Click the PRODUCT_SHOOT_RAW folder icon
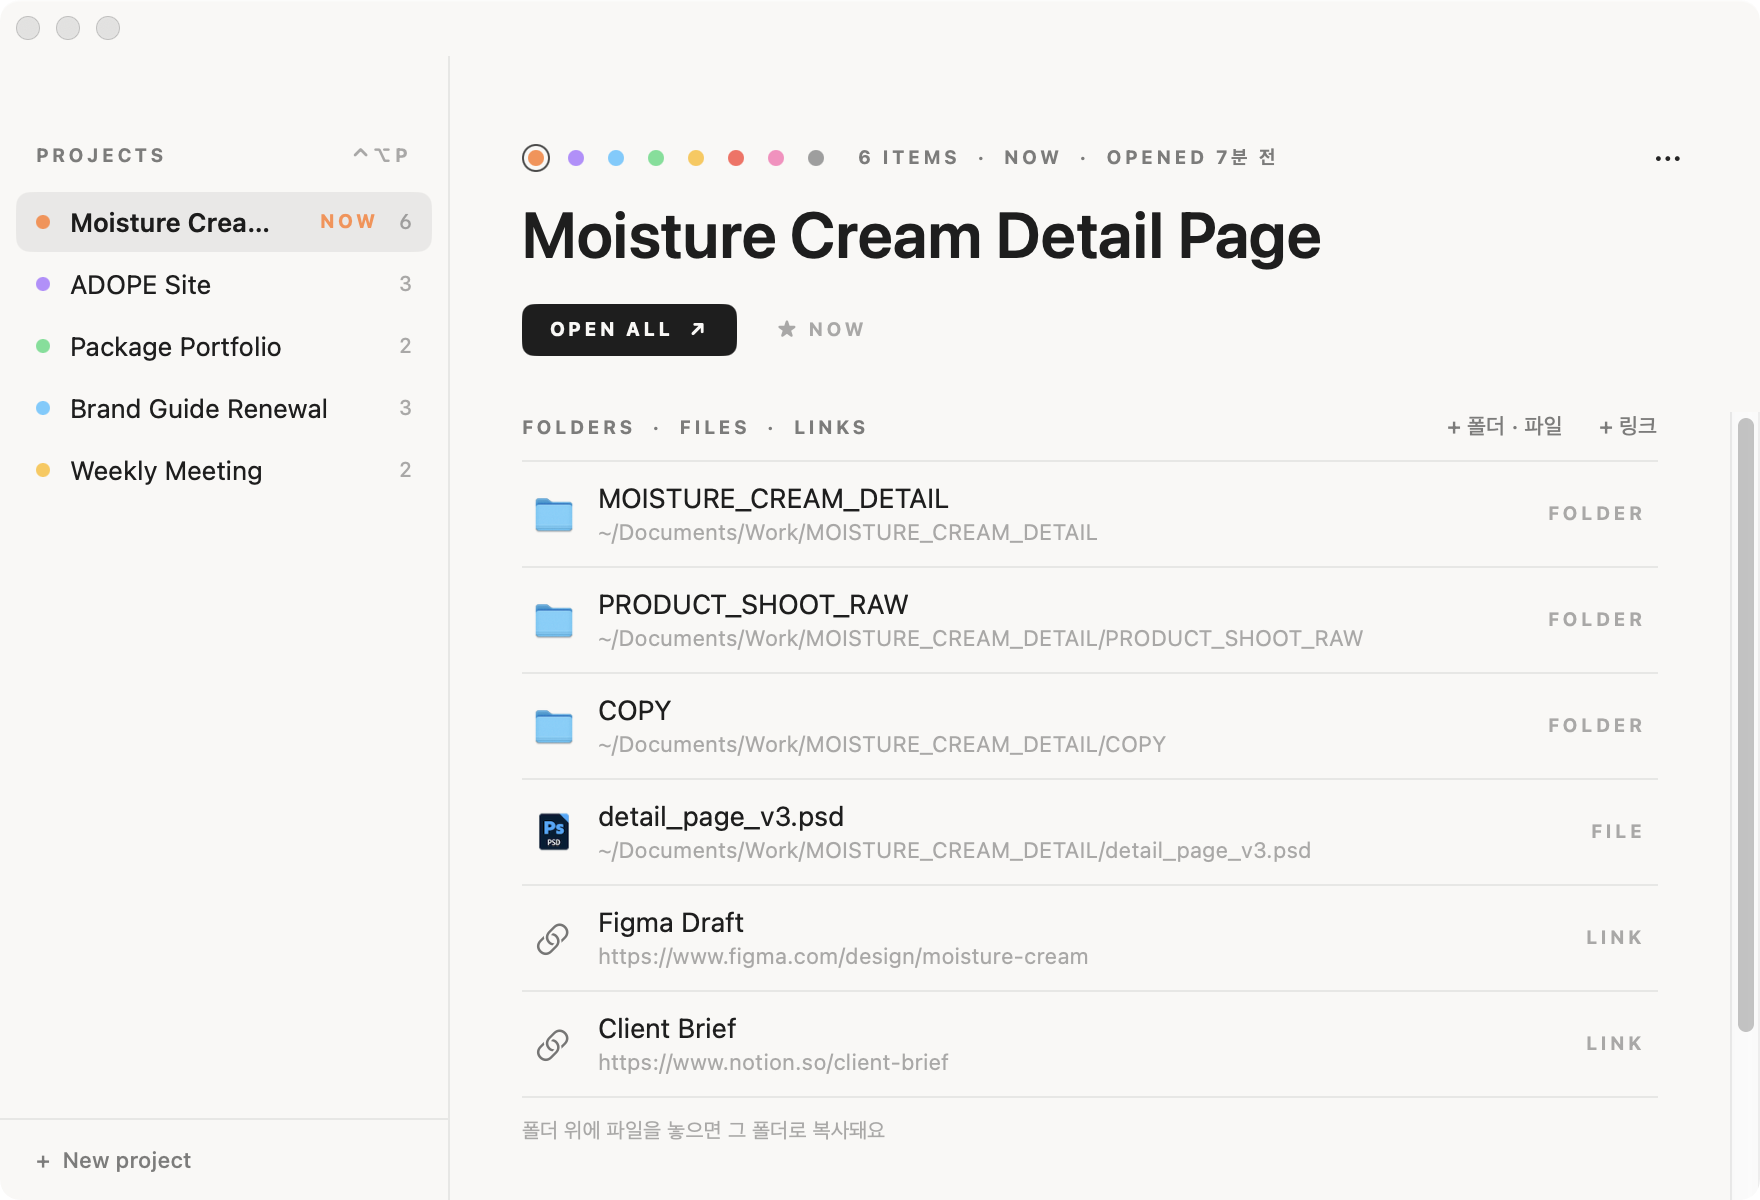This screenshot has height=1200, width=1760. (554, 621)
